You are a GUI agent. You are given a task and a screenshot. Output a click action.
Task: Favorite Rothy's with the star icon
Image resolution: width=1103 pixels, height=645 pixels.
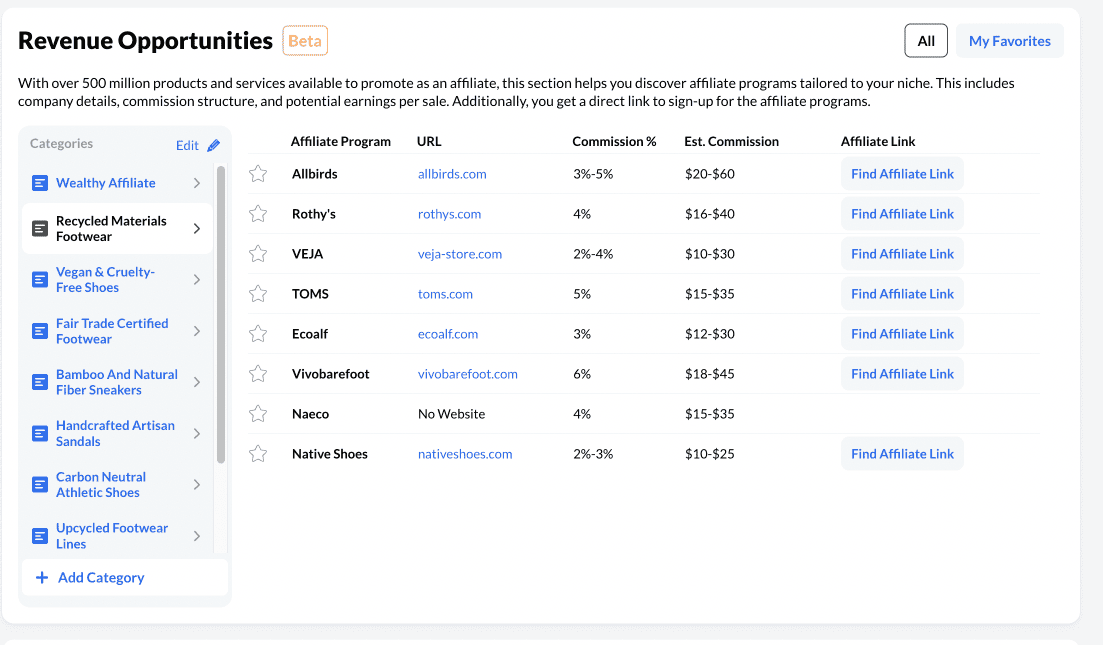258,214
